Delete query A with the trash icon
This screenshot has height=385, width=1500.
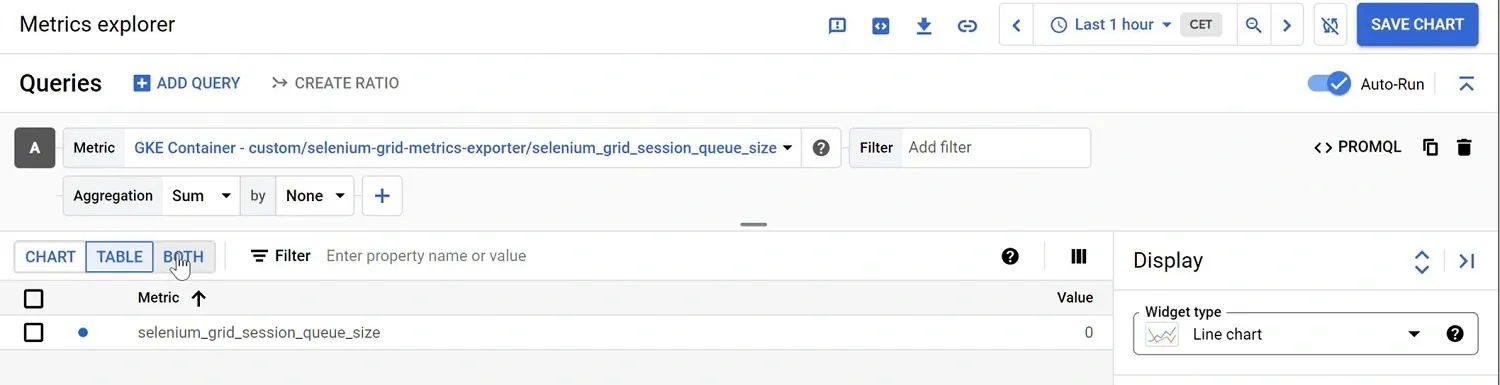point(1464,148)
